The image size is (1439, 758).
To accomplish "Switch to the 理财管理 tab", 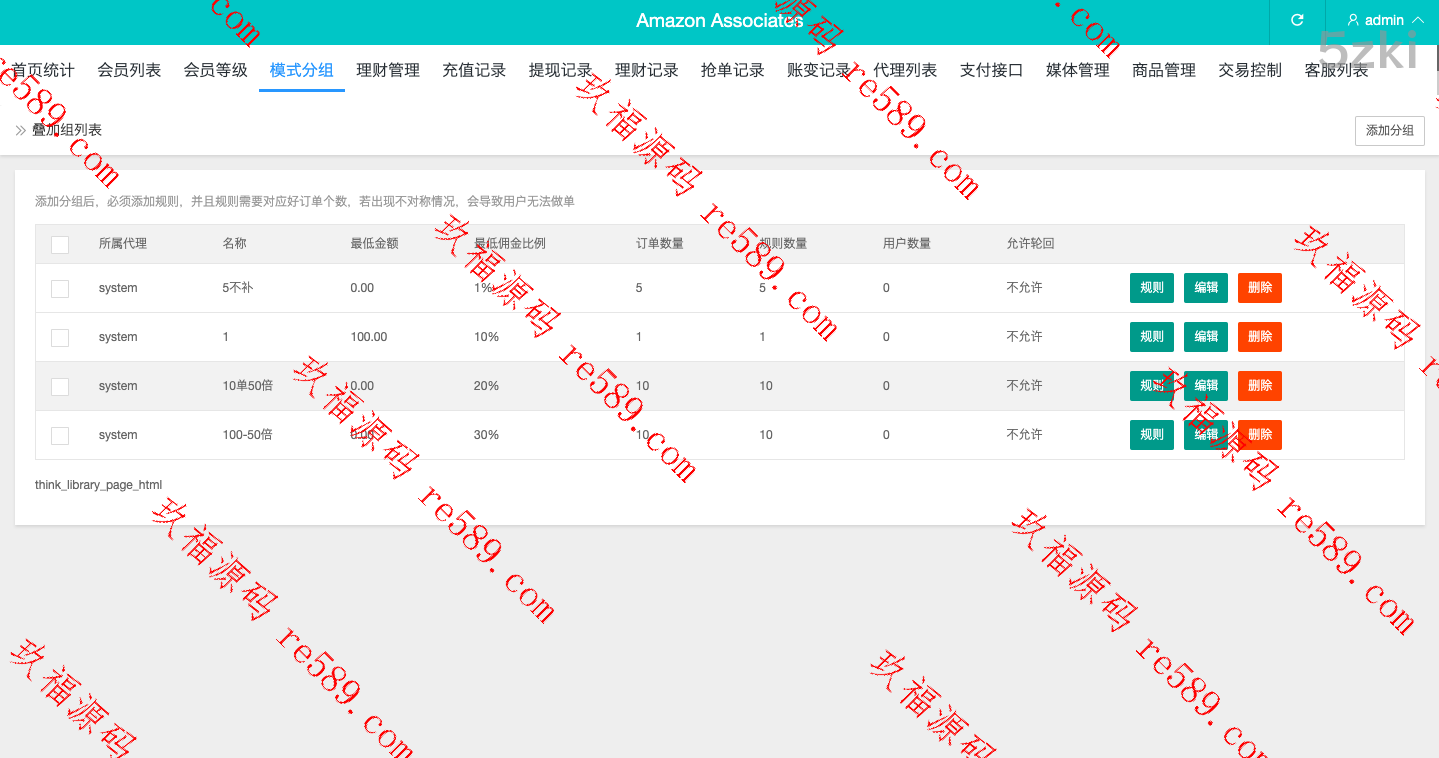I will point(388,70).
